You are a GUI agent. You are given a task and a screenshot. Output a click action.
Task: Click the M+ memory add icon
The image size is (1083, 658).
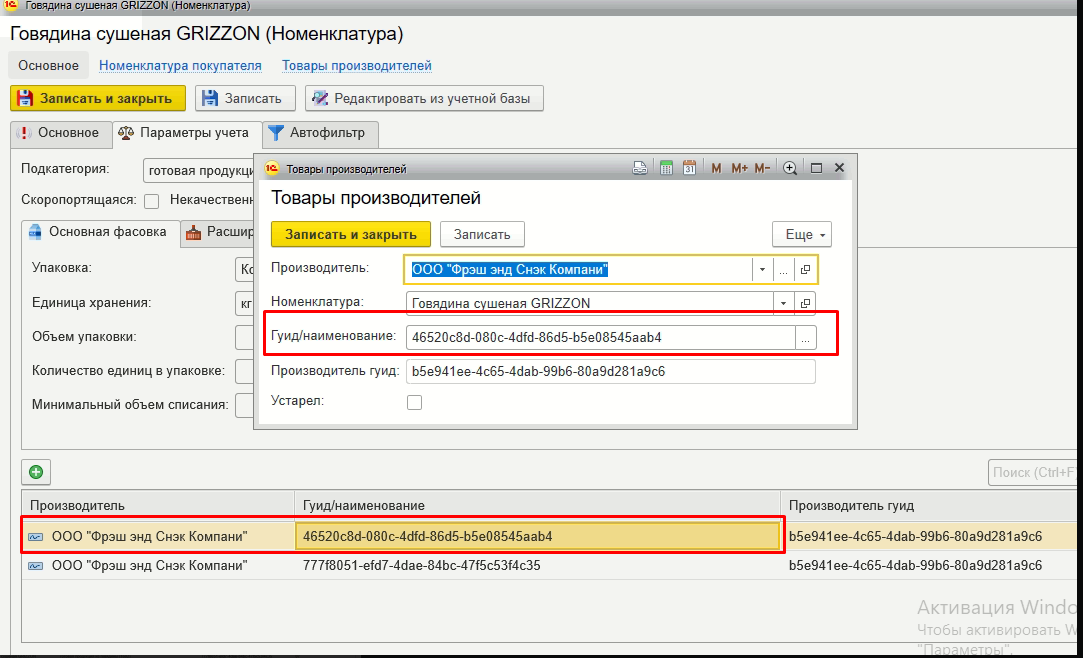pos(739,168)
